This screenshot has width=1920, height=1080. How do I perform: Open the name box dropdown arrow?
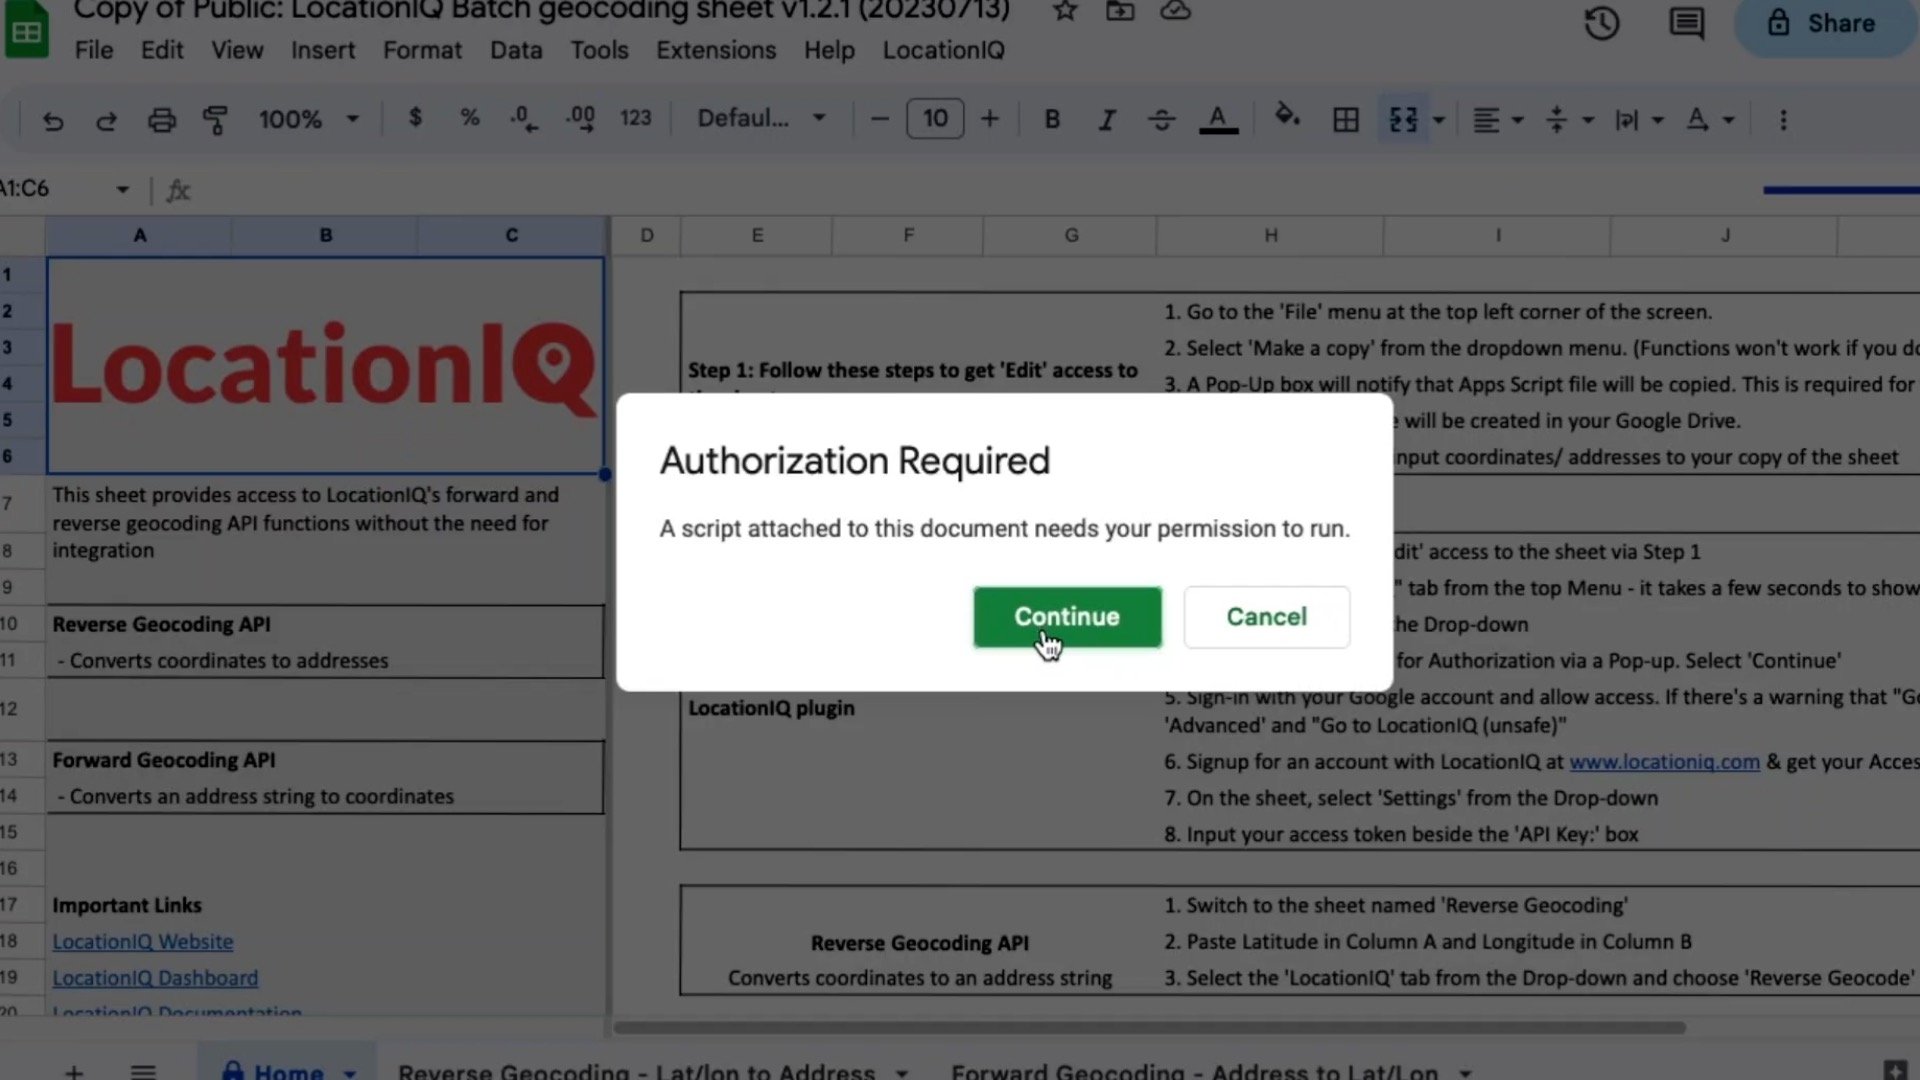pyautogui.click(x=122, y=189)
